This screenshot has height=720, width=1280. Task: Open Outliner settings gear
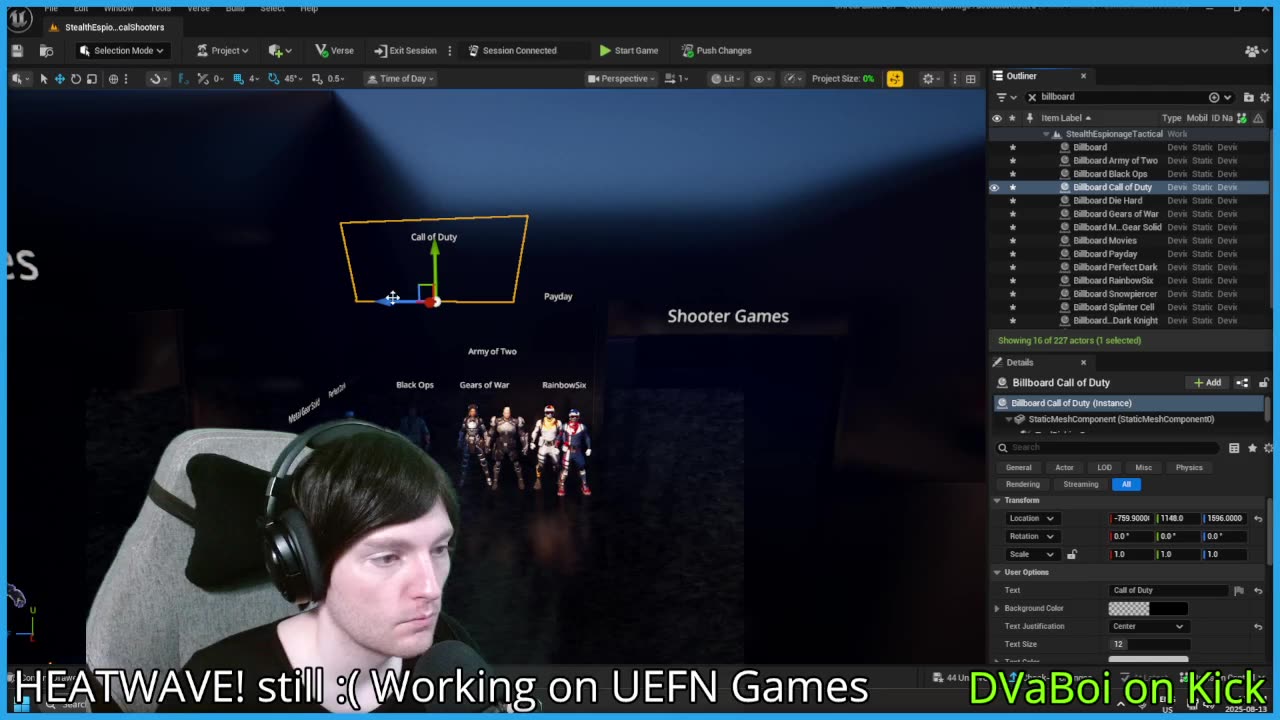point(1266,97)
